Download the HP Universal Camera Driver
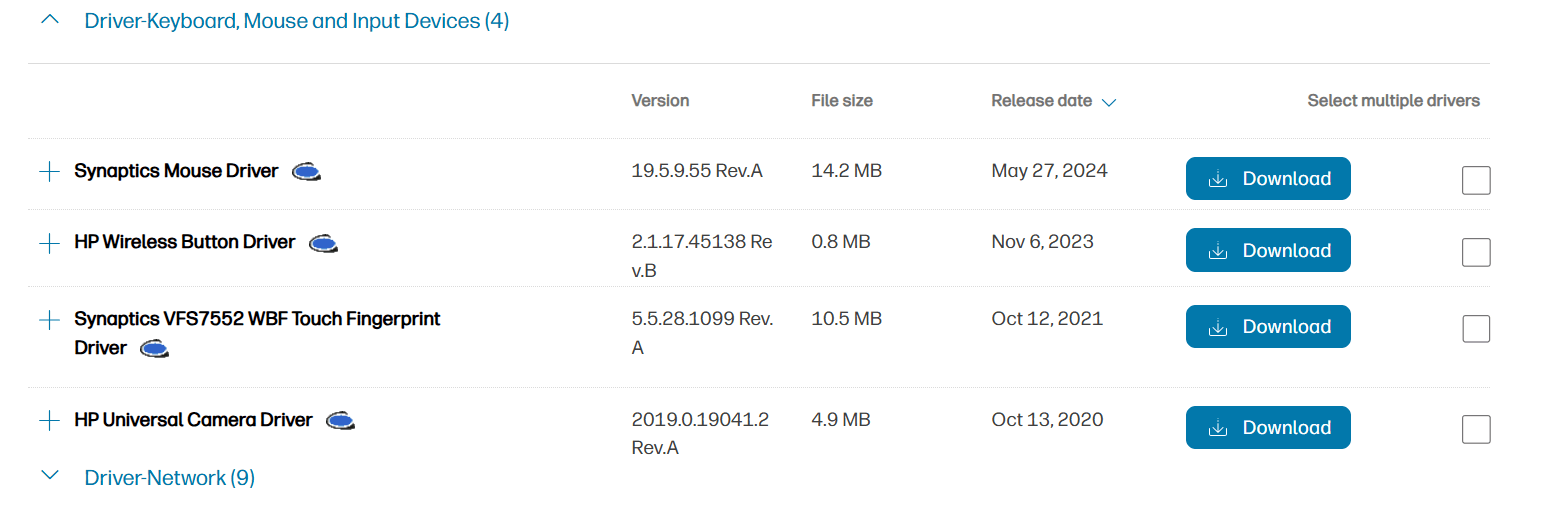Screen dimensions: 1562x512 [1268, 428]
